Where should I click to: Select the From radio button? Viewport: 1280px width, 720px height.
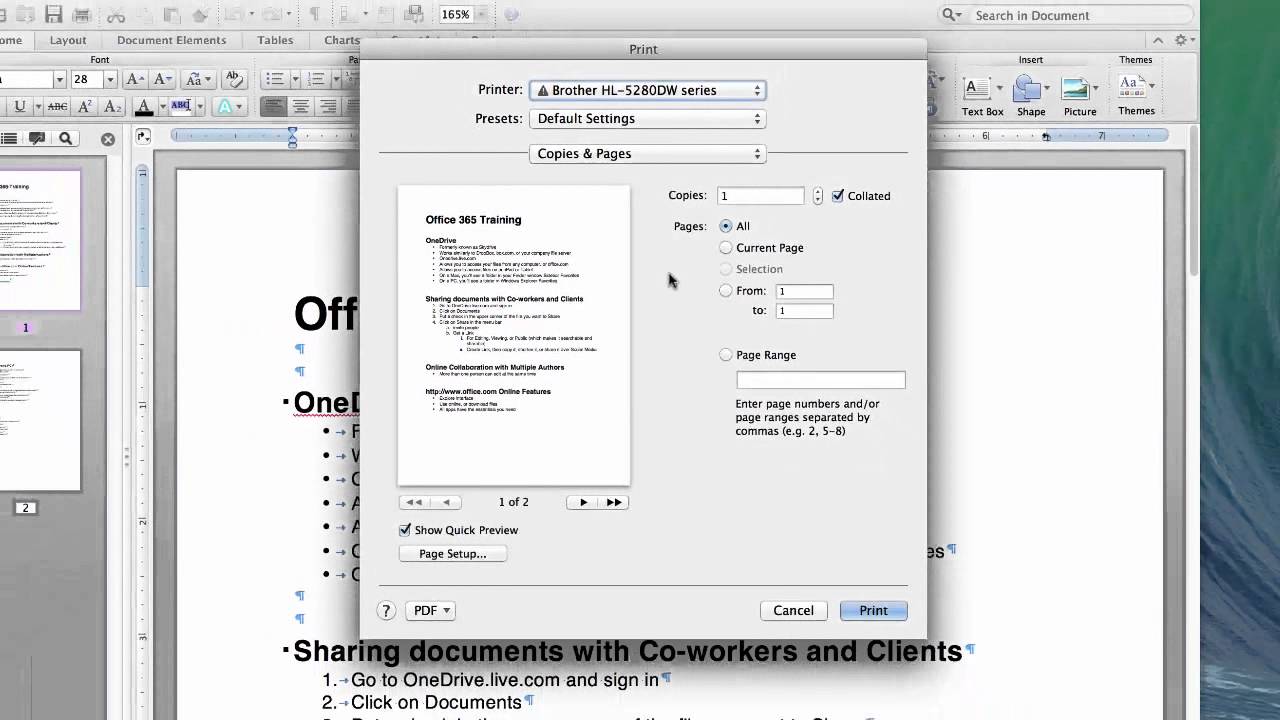pyautogui.click(x=726, y=291)
